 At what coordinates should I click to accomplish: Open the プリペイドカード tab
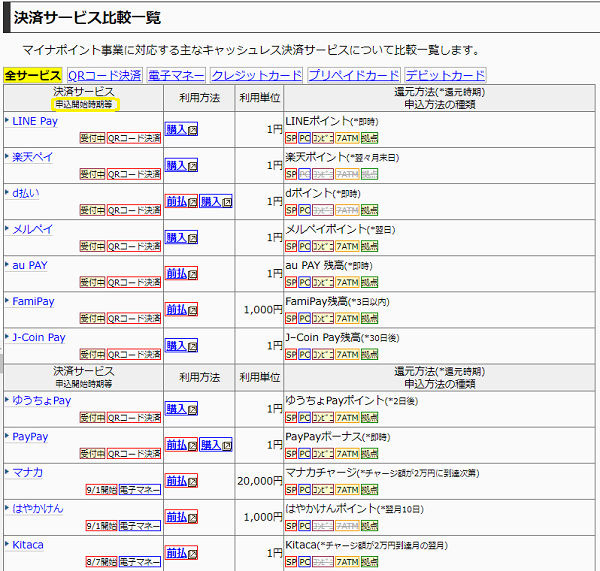[x=354, y=75]
